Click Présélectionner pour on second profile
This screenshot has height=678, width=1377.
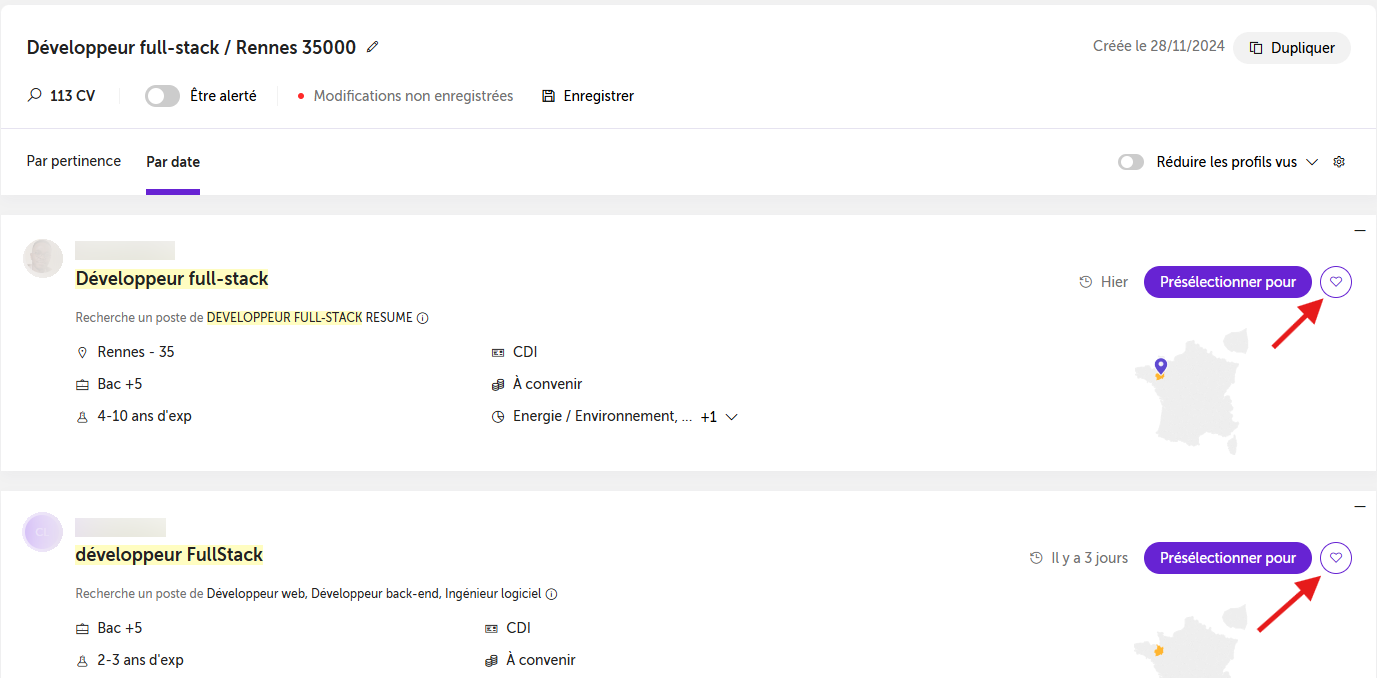pyautogui.click(x=1227, y=558)
